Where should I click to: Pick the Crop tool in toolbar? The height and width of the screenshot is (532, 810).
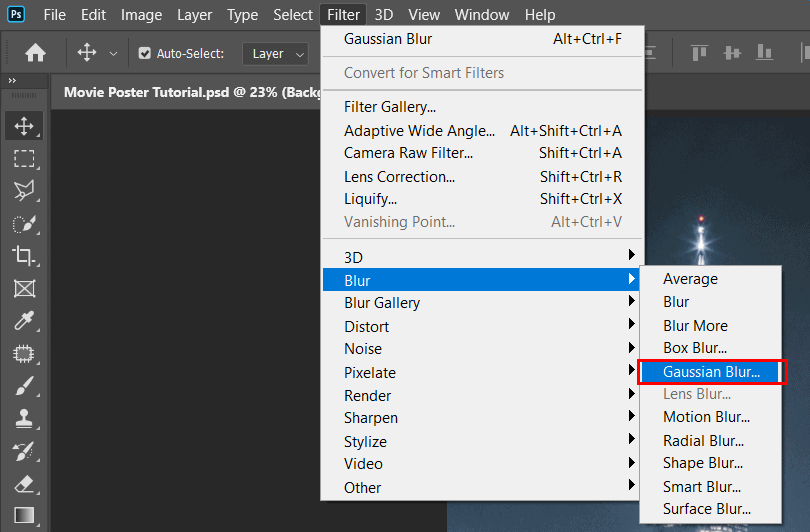point(24,256)
